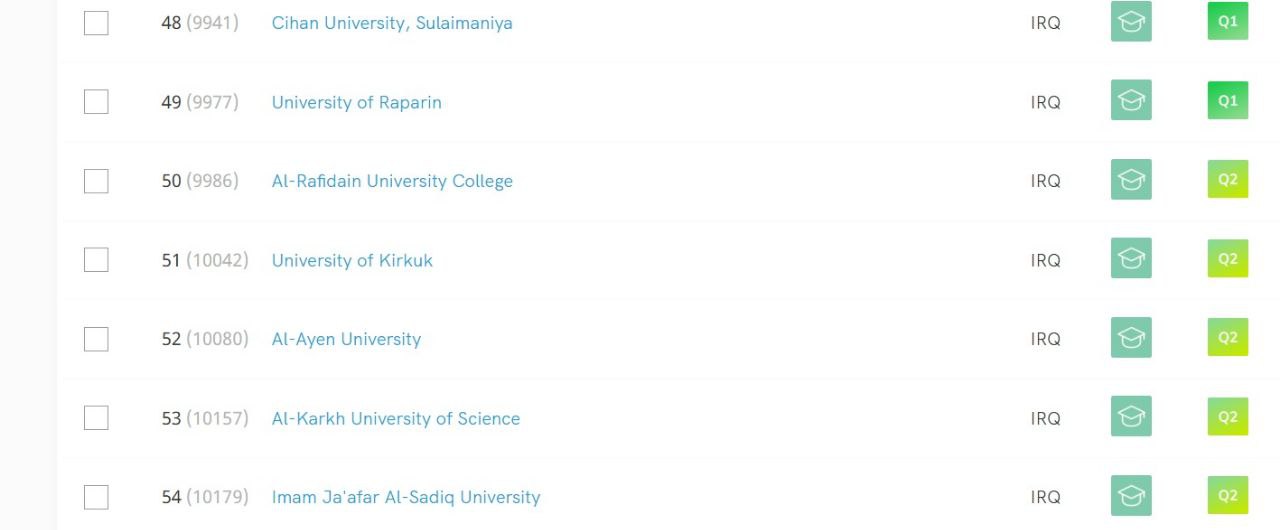Click graduation cap icon for Al-Rafidain University College
This screenshot has width=1280, height=530.
coord(1131,180)
